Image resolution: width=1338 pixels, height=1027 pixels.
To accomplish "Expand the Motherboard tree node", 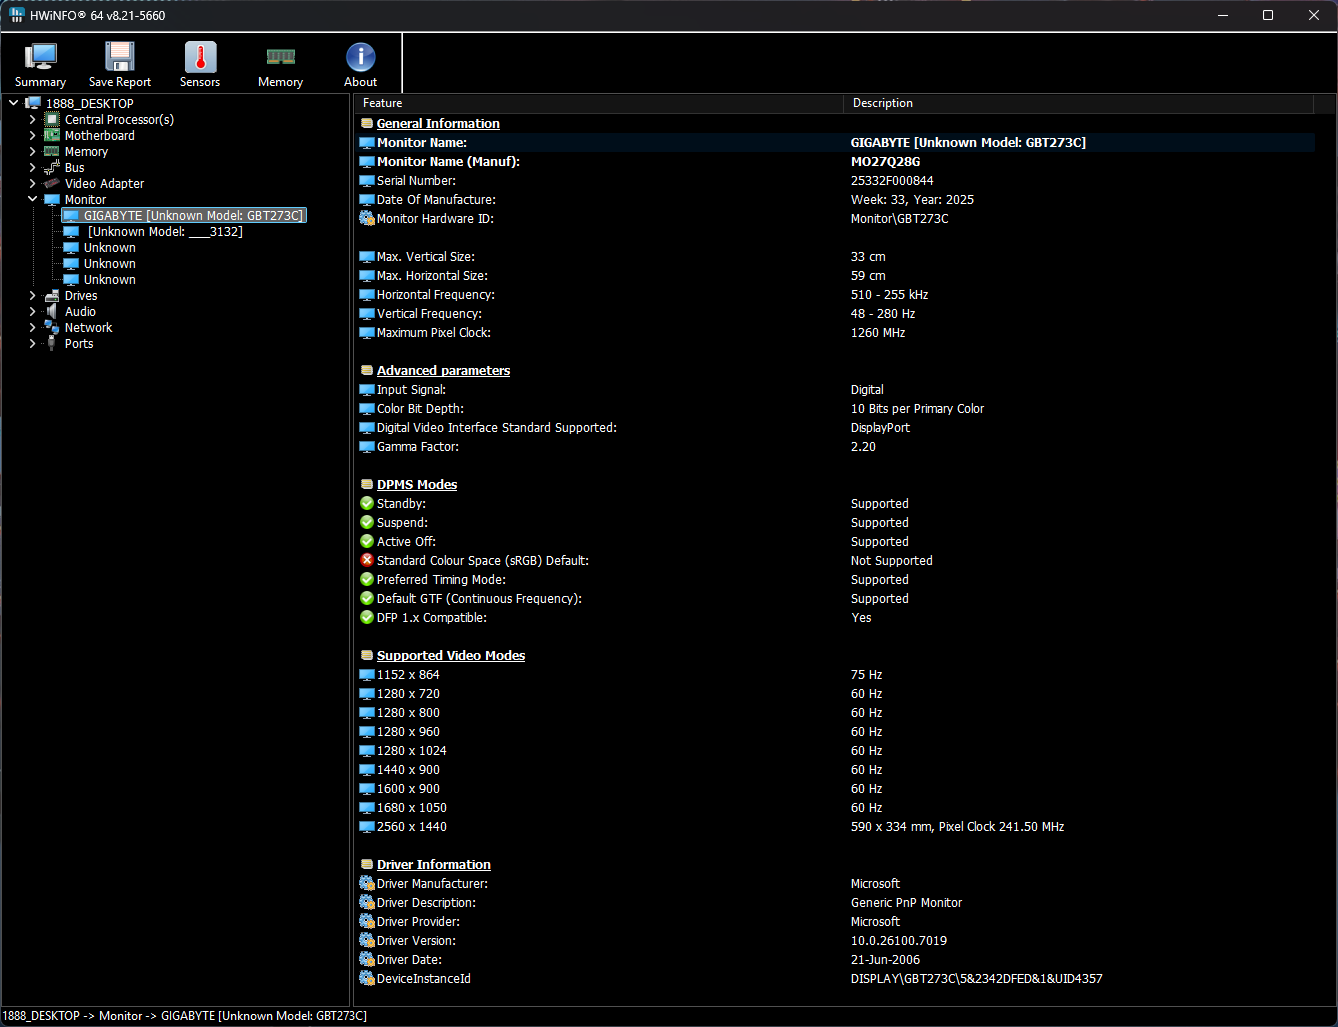I will point(32,135).
